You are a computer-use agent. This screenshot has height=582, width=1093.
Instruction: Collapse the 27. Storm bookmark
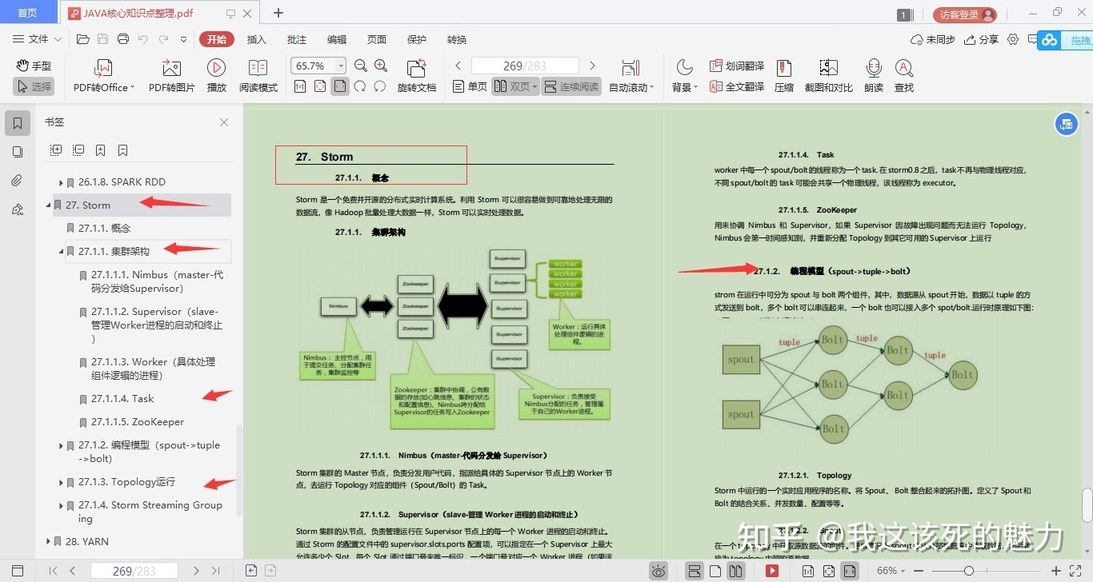[48, 206]
